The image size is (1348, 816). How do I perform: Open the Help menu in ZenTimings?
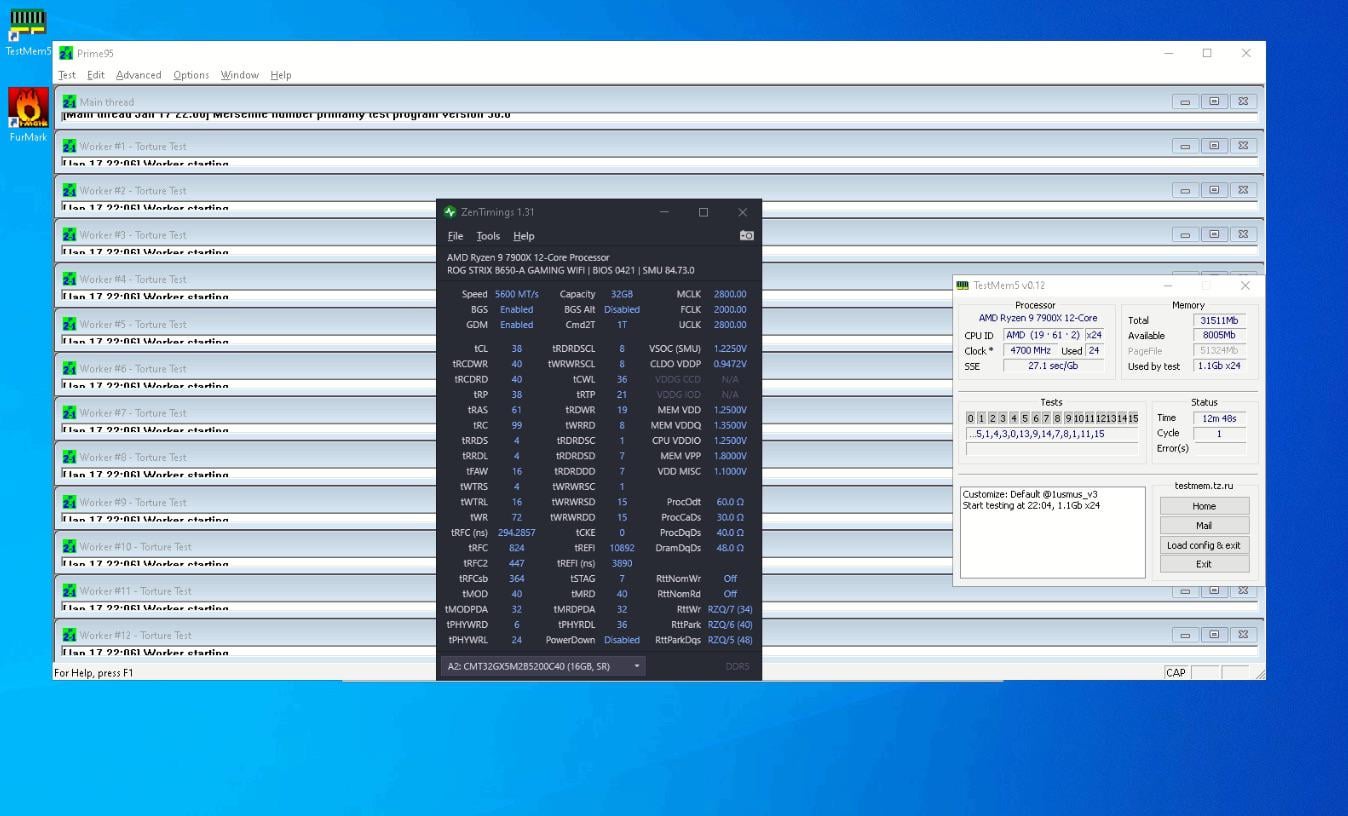point(524,236)
